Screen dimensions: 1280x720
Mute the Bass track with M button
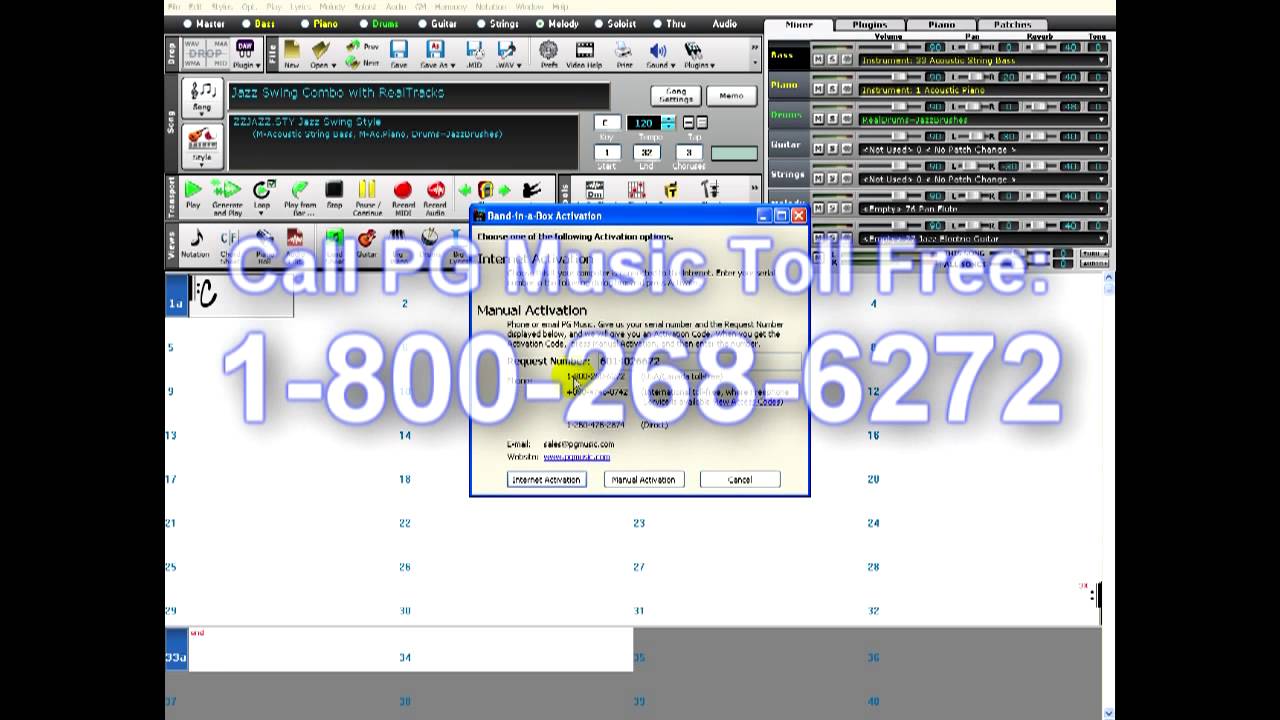tap(818, 60)
